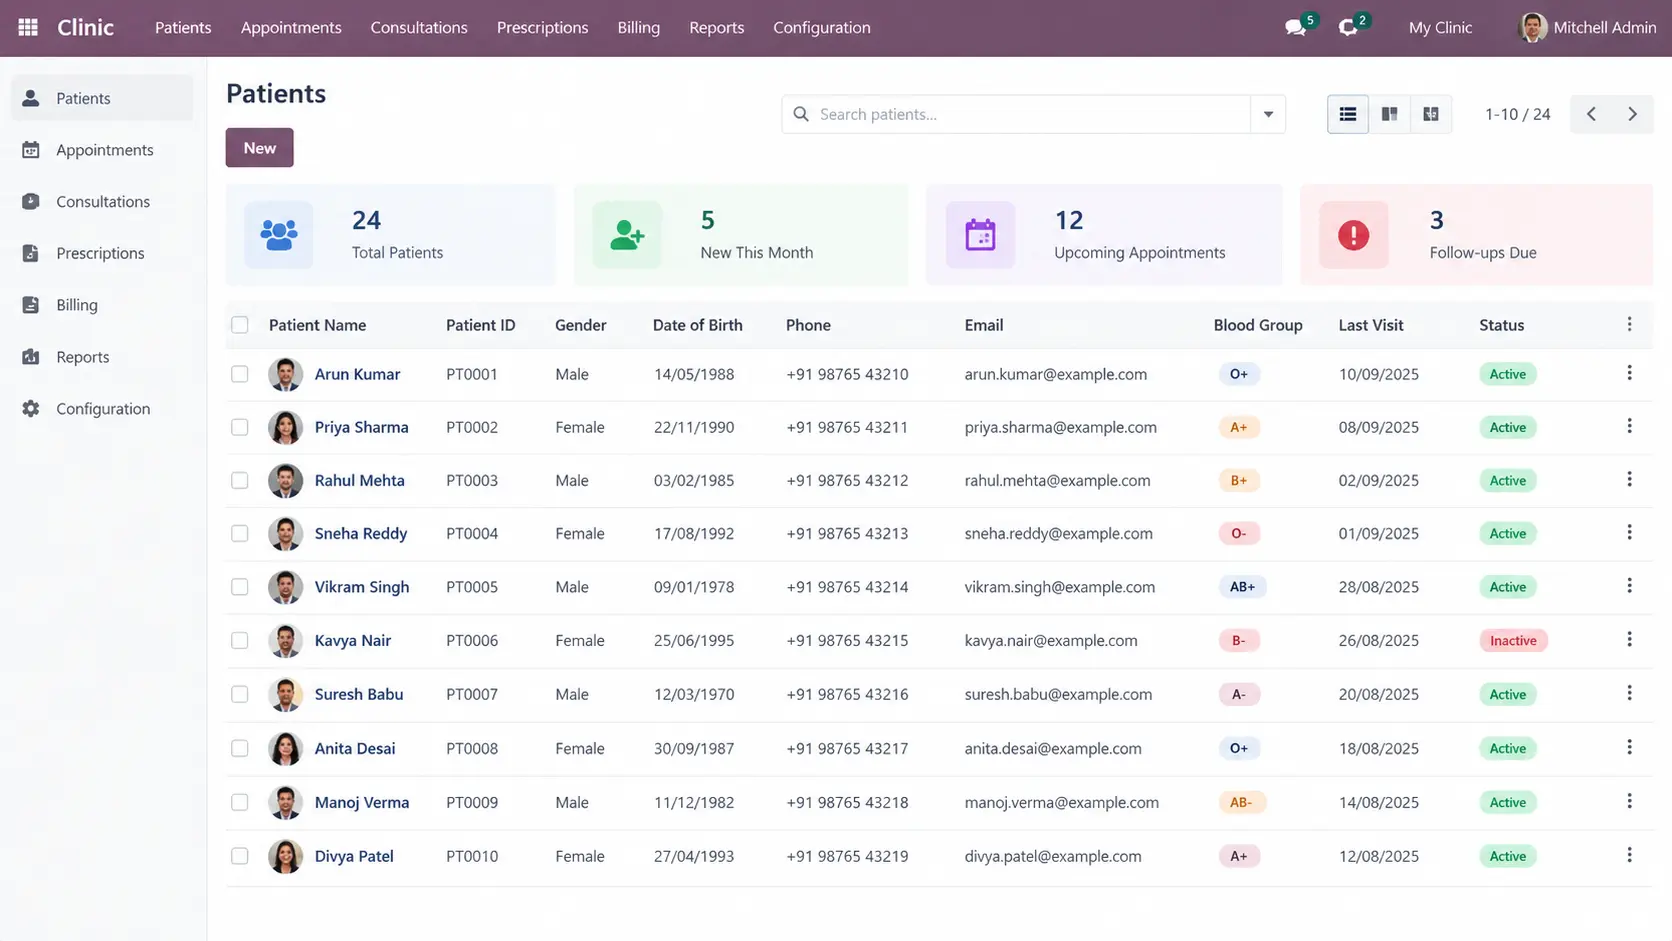Open the Appointments top menu
Image resolution: width=1672 pixels, height=941 pixels.
(x=291, y=27)
